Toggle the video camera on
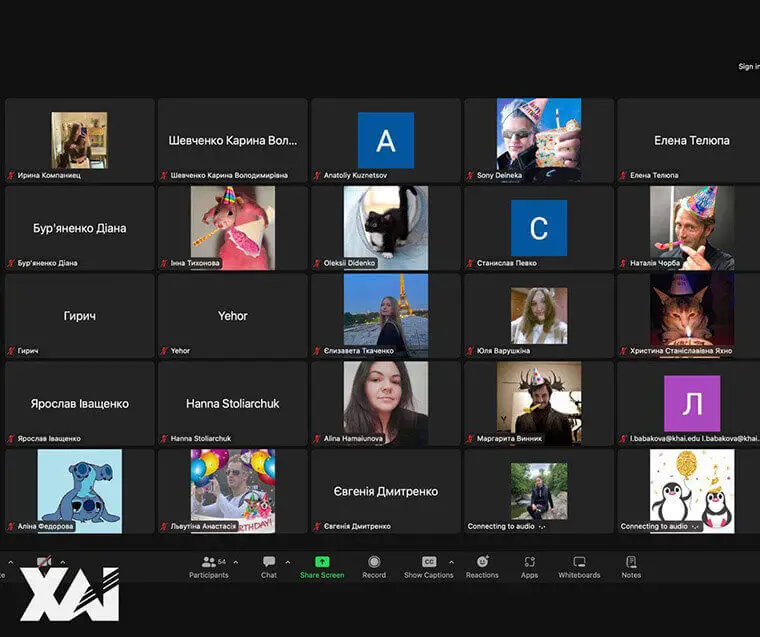This screenshot has width=760, height=637. click(44, 563)
